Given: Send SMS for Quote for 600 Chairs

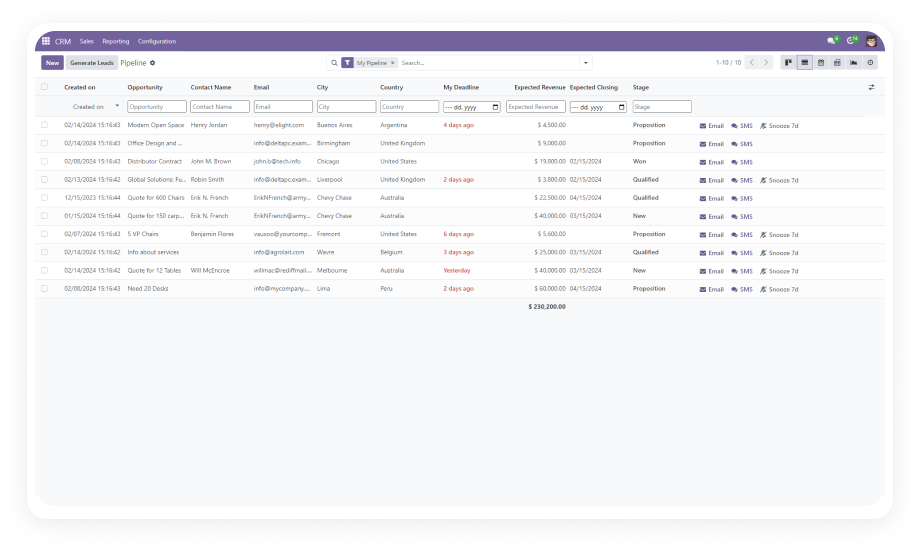Looking at the screenshot, I should tap(742, 198).
